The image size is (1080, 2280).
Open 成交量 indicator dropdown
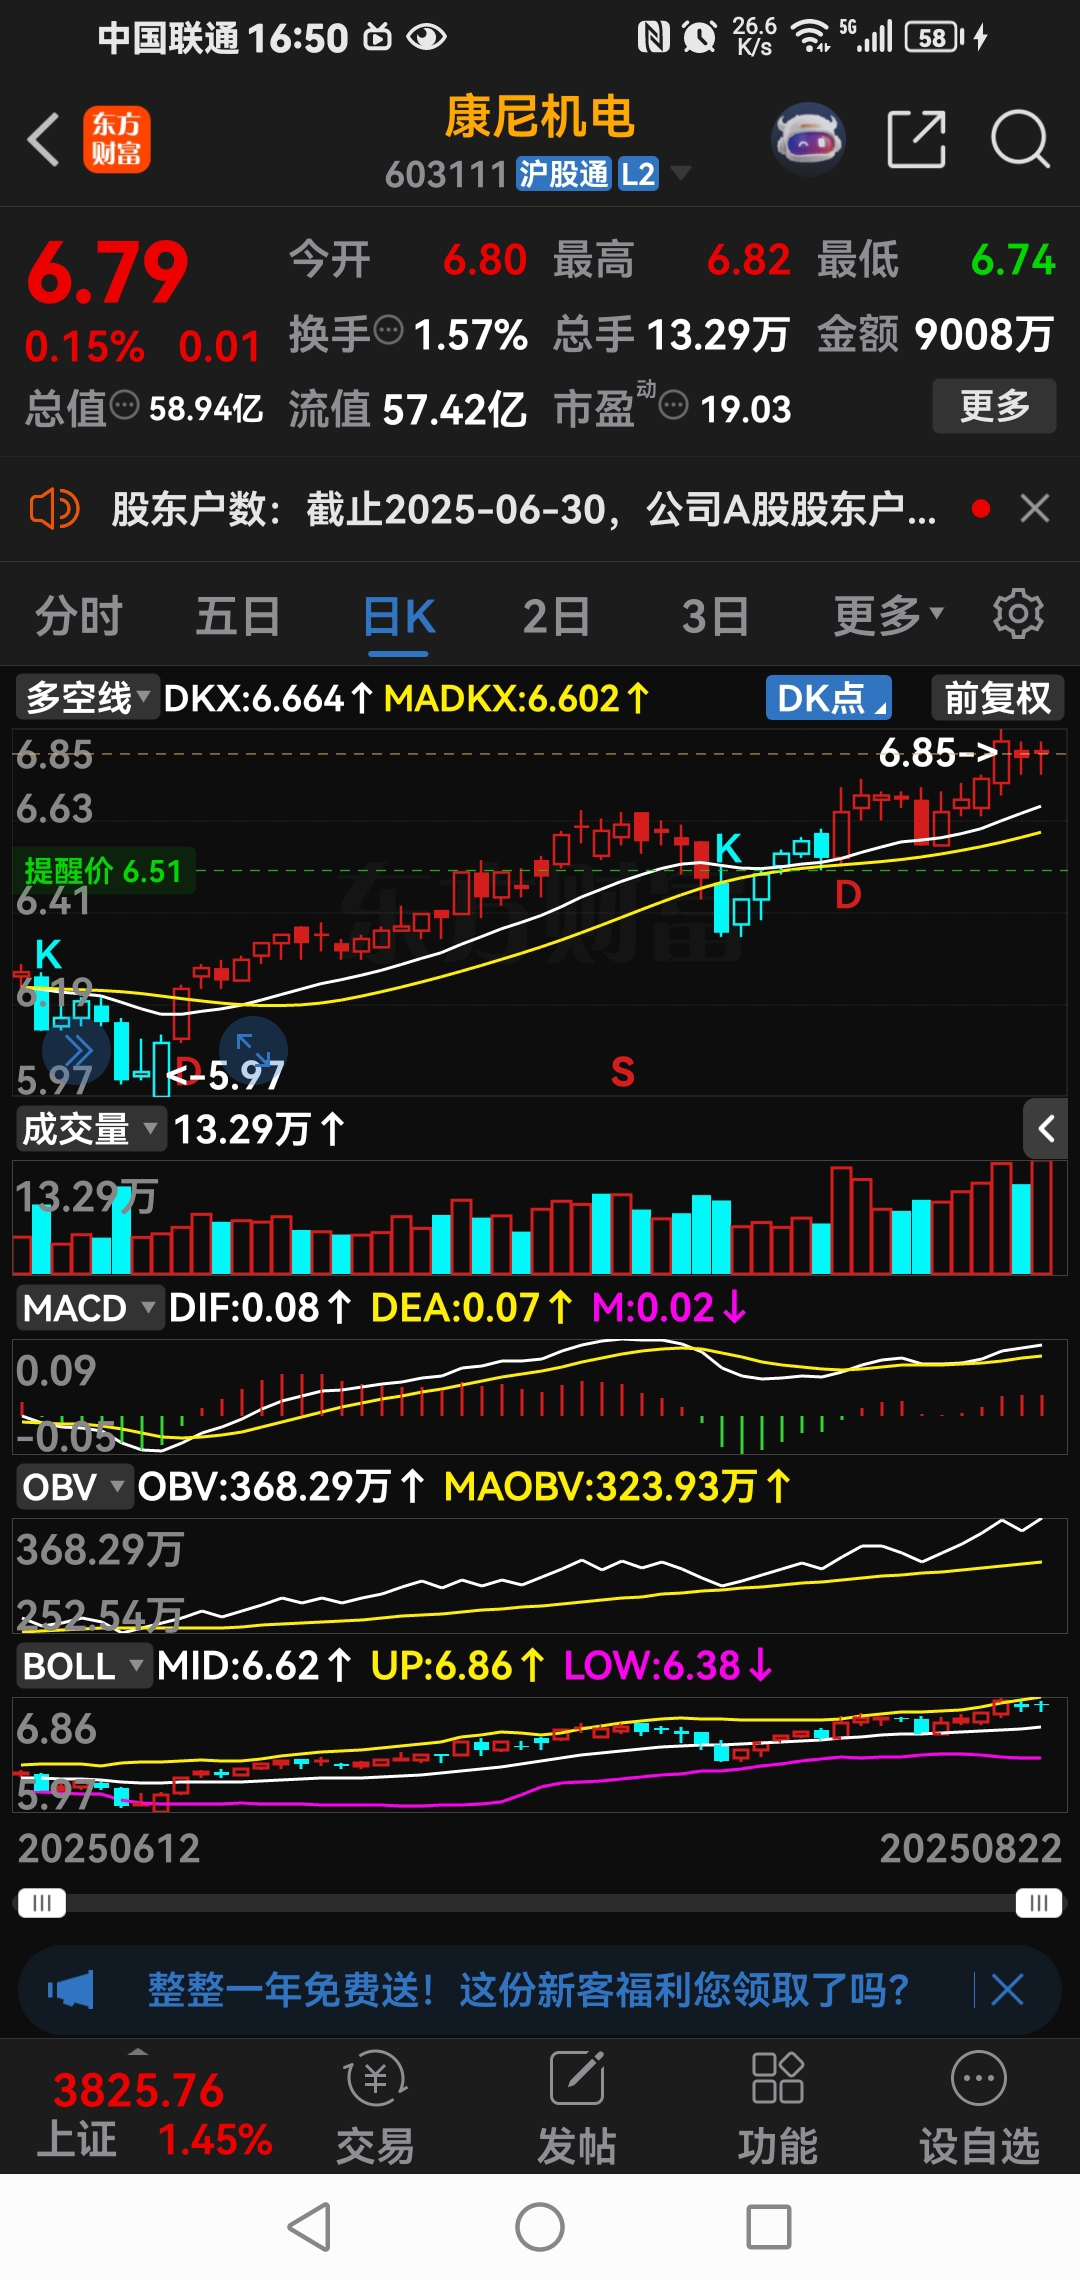click(91, 1129)
